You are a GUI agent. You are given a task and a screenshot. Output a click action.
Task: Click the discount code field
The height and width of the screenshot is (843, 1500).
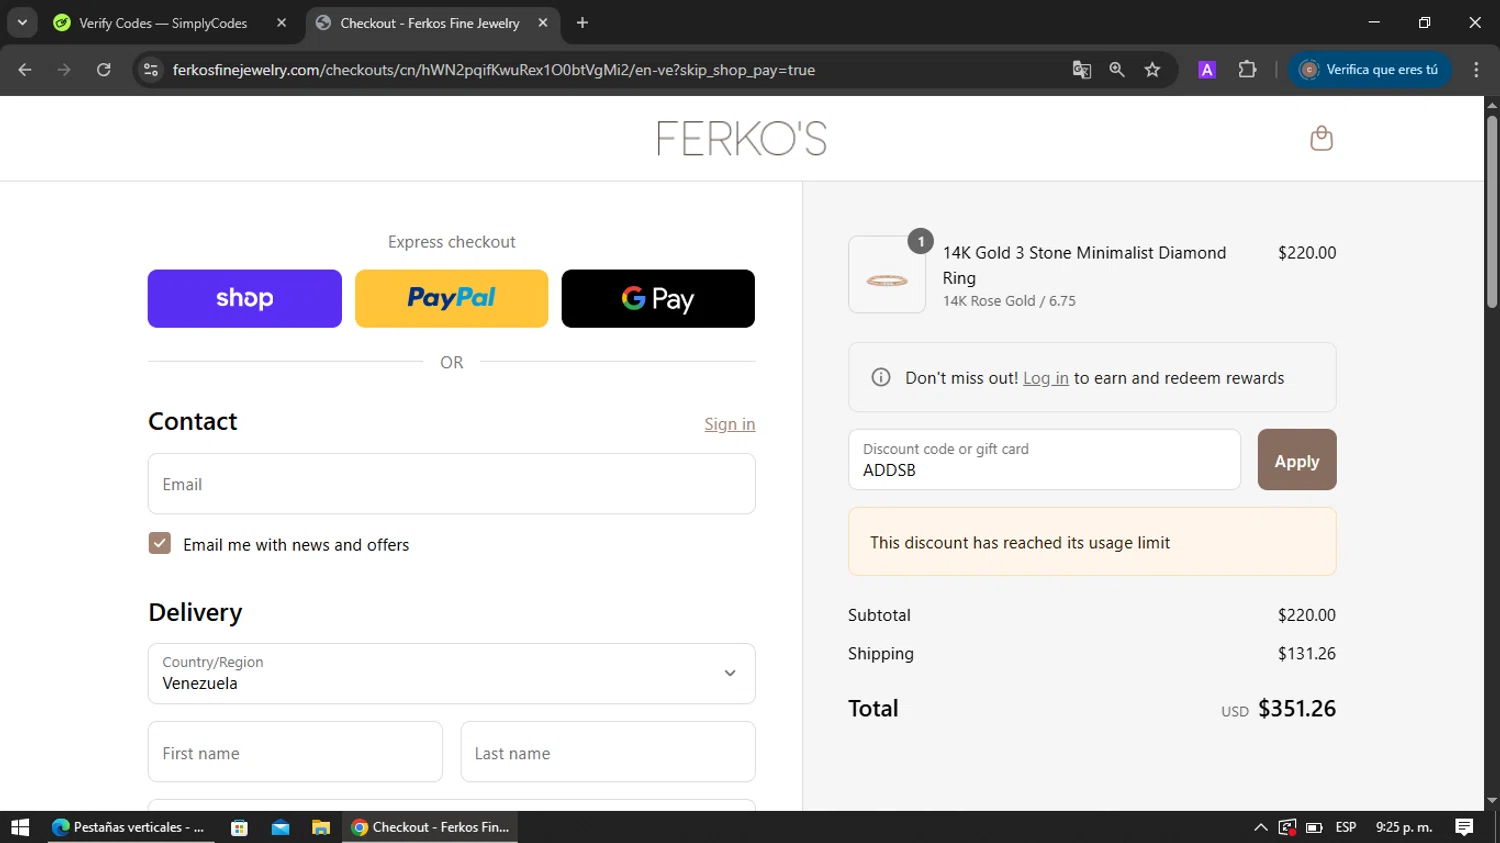click(1045, 460)
